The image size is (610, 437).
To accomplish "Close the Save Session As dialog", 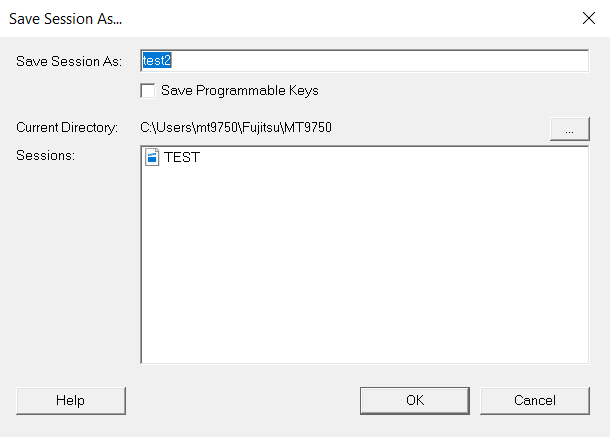I will point(589,18).
